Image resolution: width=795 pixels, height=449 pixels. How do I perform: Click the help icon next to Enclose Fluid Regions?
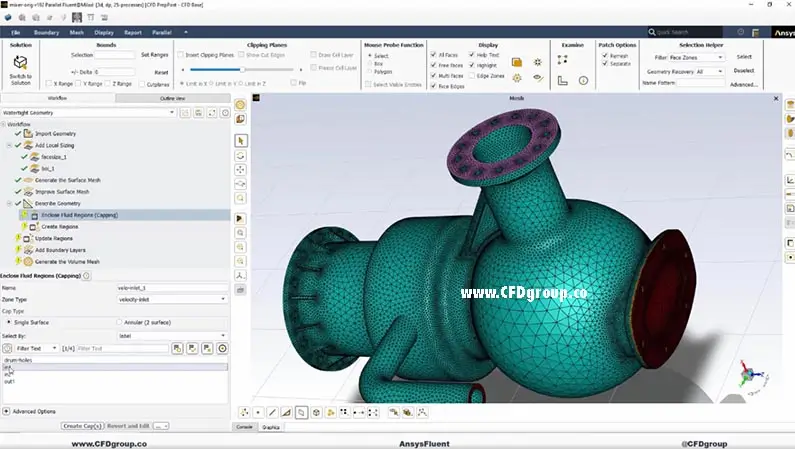coord(87,276)
